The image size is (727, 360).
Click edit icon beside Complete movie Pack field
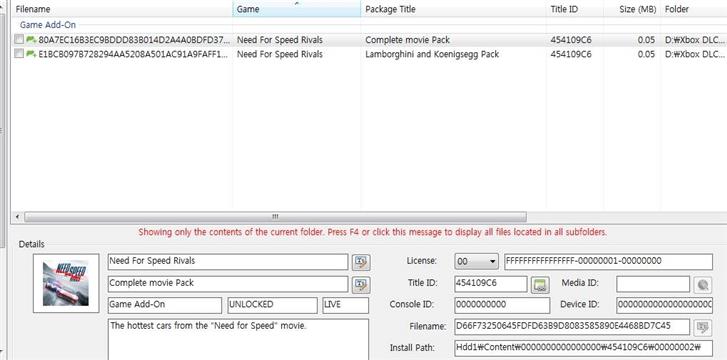[x=361, y=284]
